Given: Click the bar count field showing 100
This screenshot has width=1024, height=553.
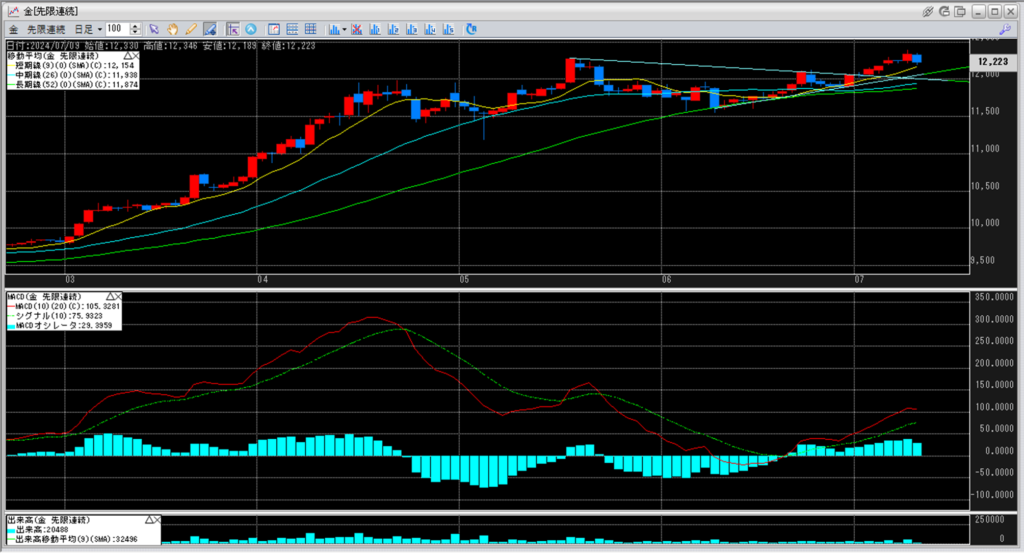Looking at the screenshot, I should click(x=115, y=29).
